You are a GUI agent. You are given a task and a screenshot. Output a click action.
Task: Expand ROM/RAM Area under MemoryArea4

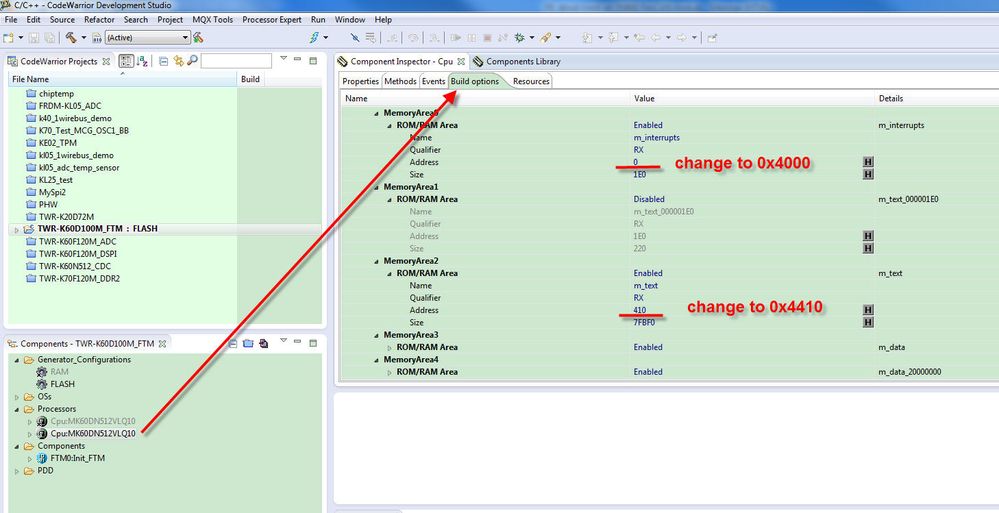pyautogui.click(x=390, y=372)
